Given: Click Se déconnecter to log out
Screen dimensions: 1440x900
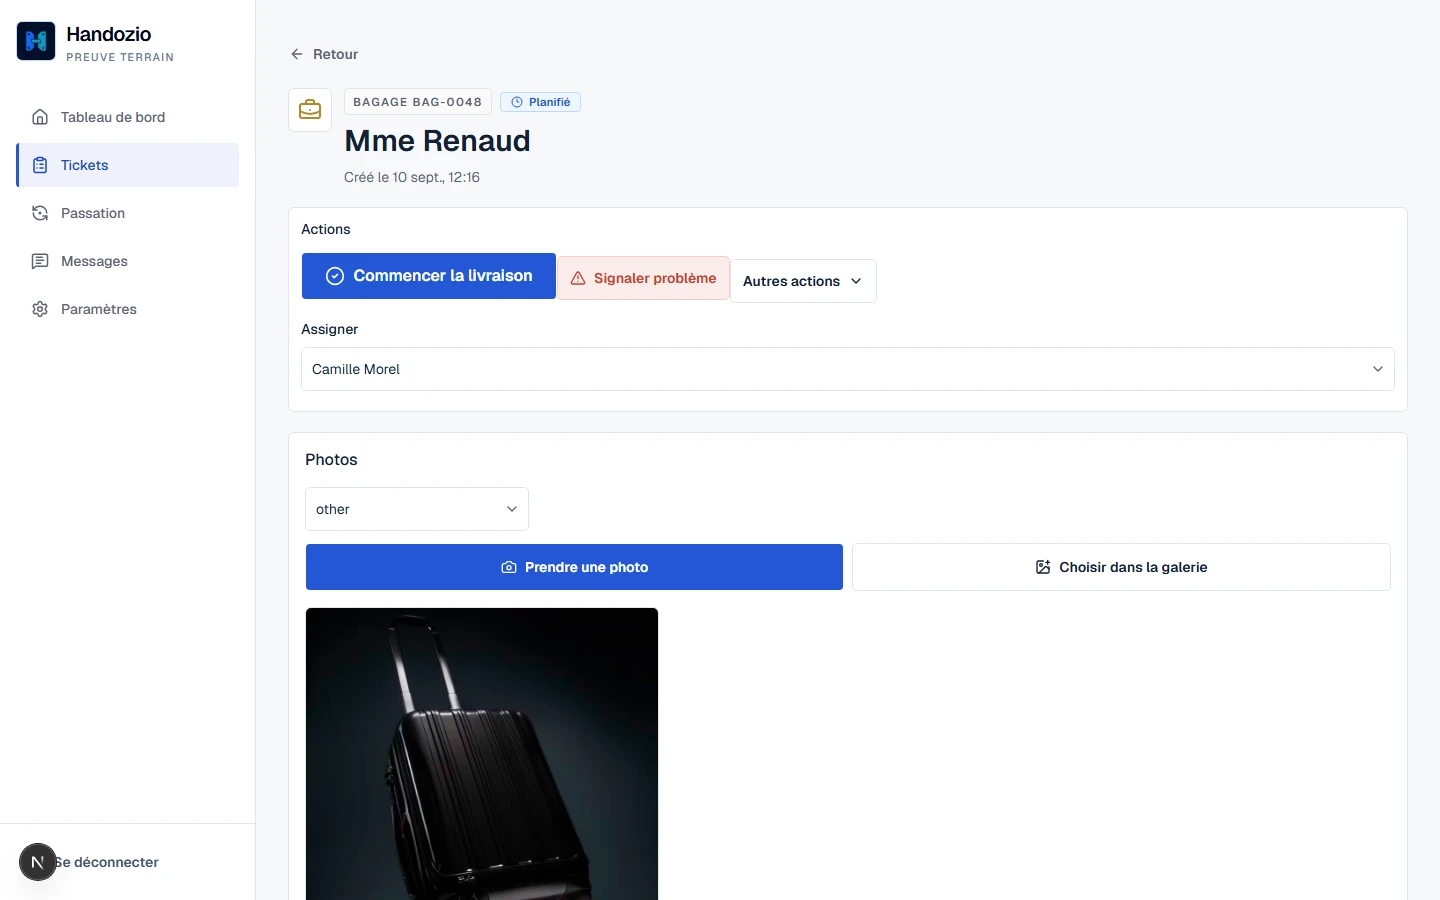Looking at the screenshot, I should [108, 862].
